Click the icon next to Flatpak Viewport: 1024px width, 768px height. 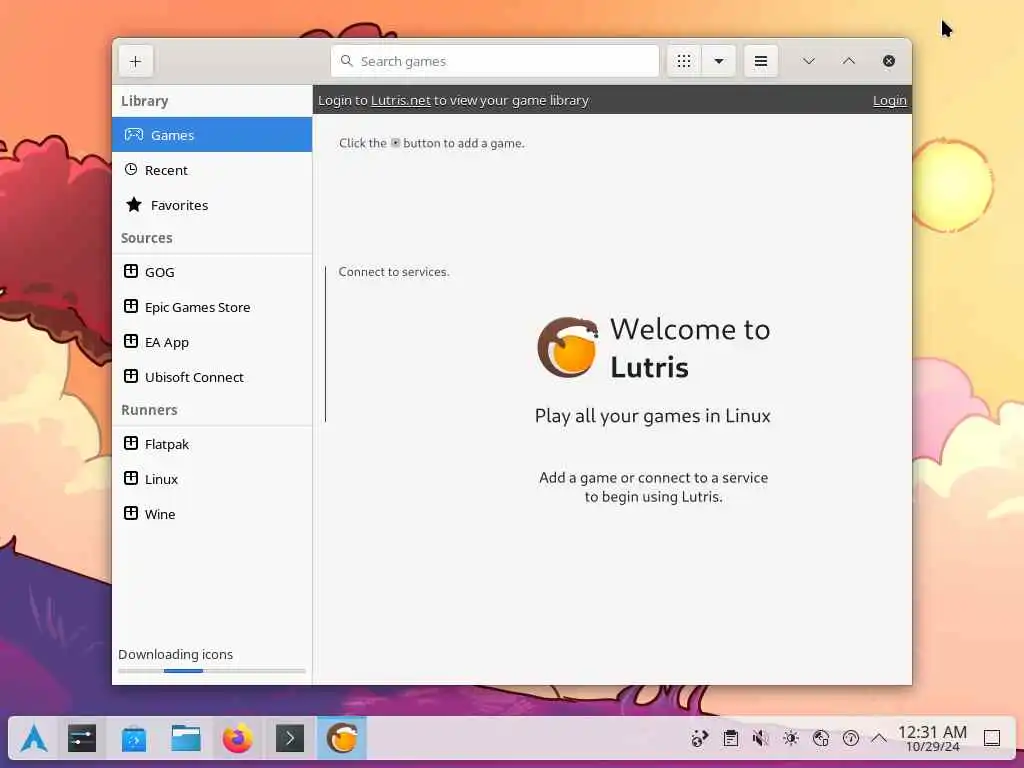click(x=131, y=443)
